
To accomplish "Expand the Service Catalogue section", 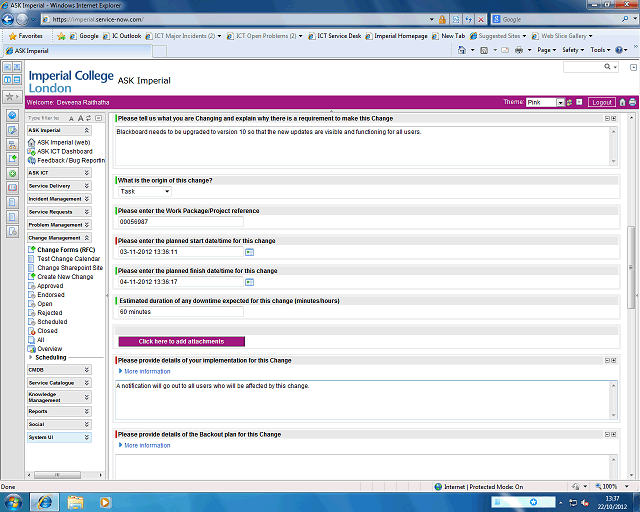I will tap(87, 383).
